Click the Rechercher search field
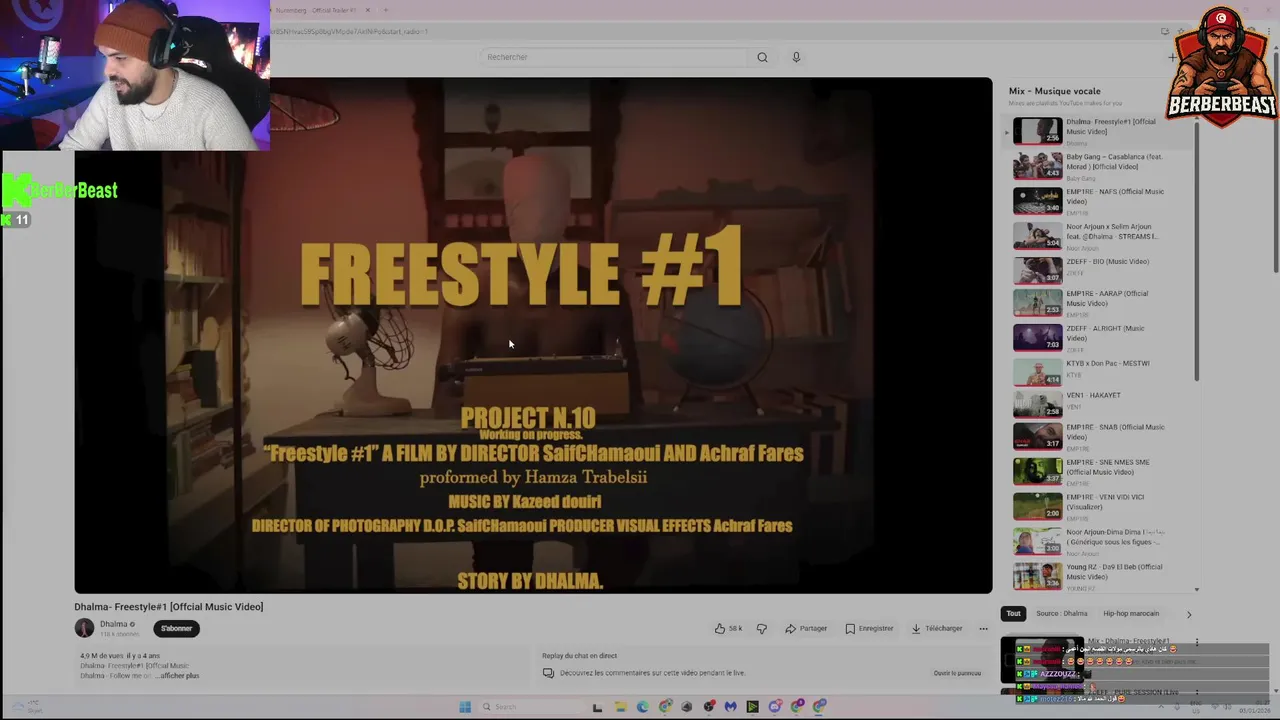This screenshot has width=1280, height=720. [614, 57]
